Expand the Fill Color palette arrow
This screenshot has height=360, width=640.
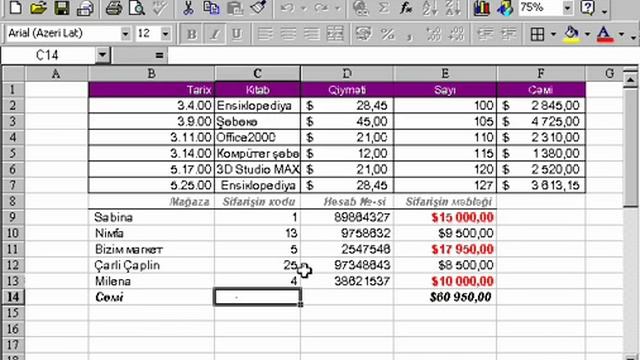587,34
